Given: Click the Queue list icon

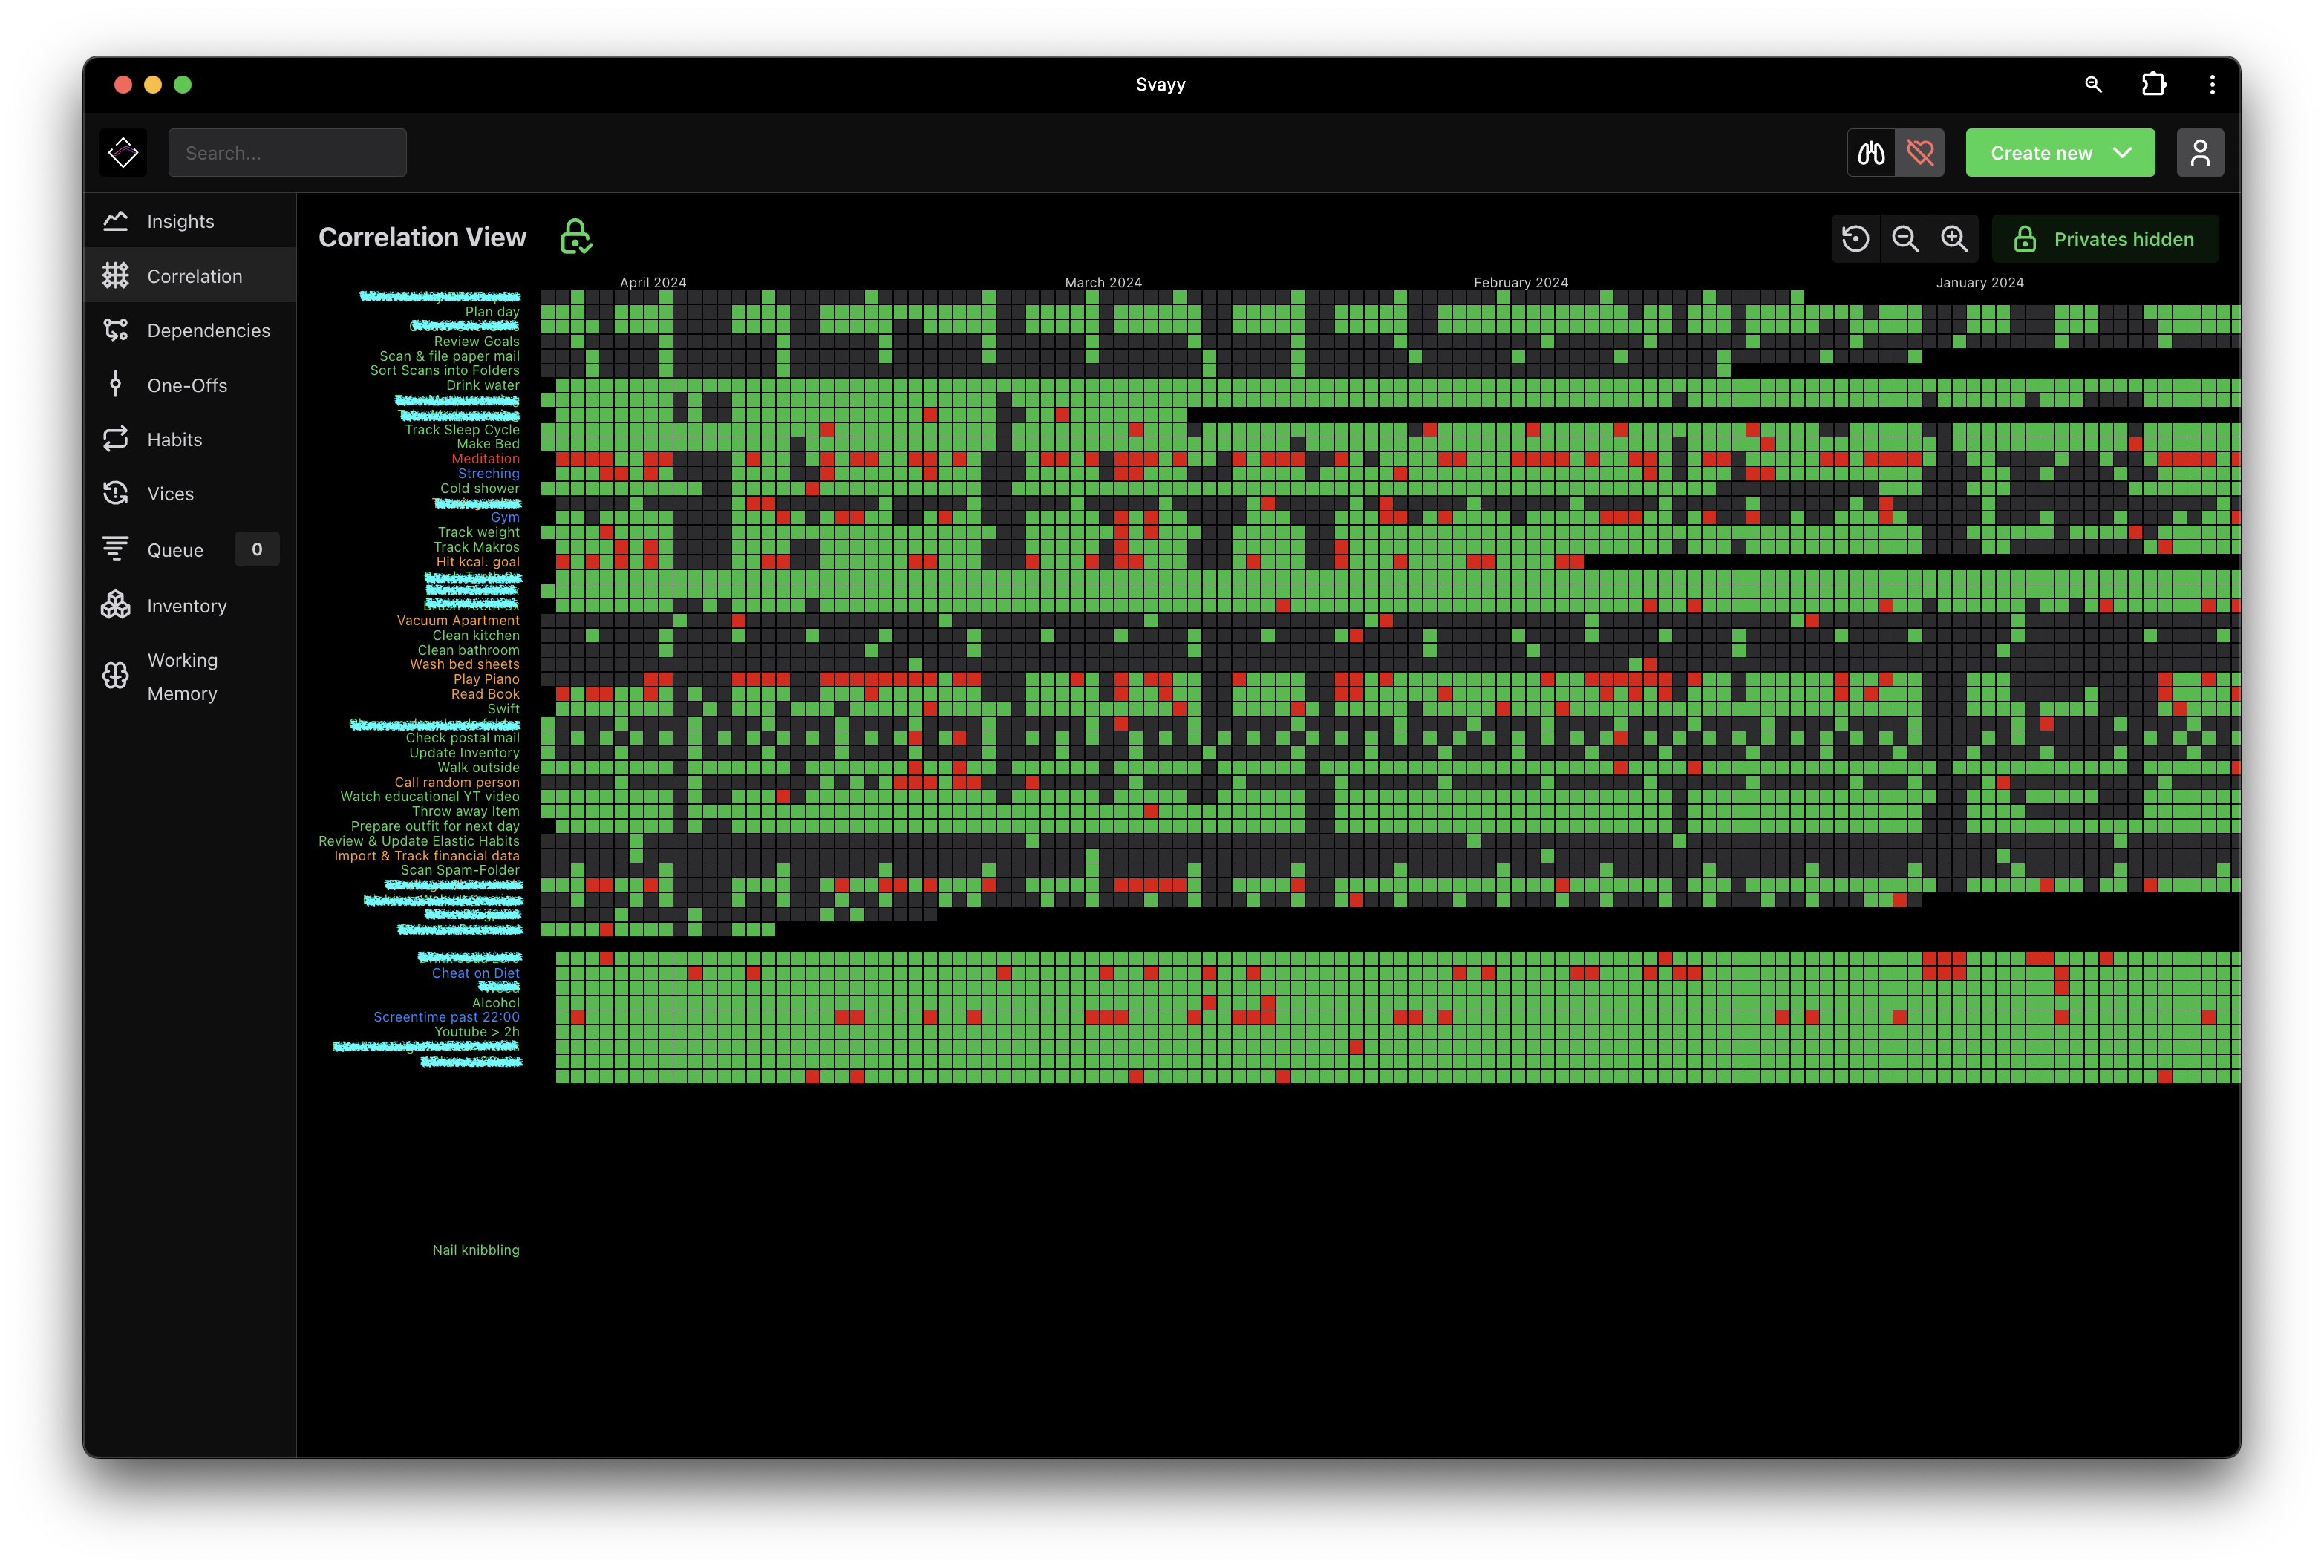Looking at the screenshot, I should point(116,549).
